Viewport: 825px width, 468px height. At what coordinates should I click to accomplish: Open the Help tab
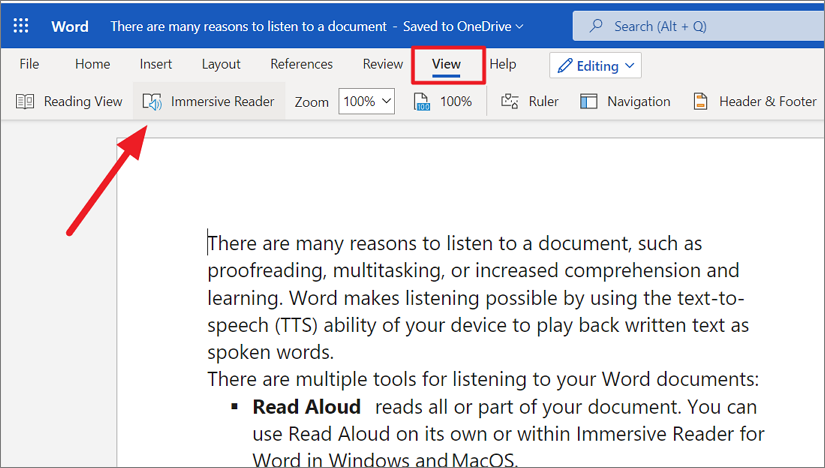[502, 64]
